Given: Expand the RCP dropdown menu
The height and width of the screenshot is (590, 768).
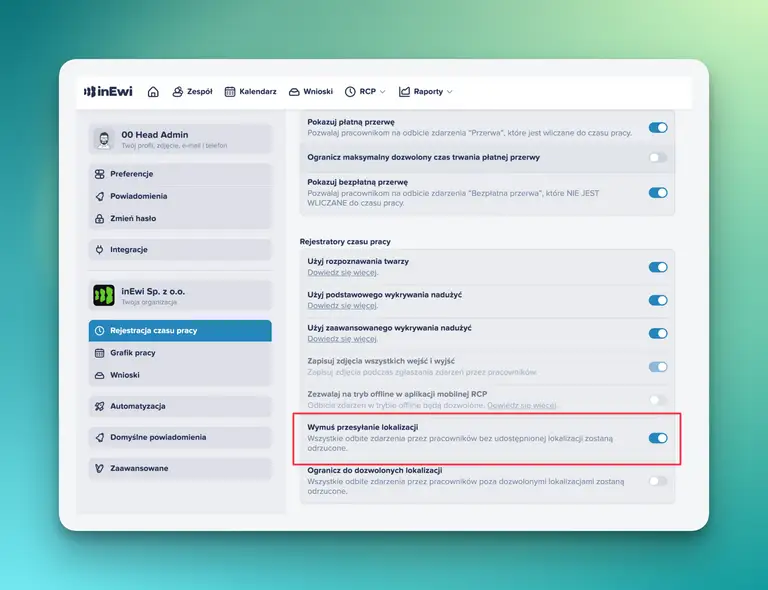Looking at the screenshot, I should pos(365,91).
